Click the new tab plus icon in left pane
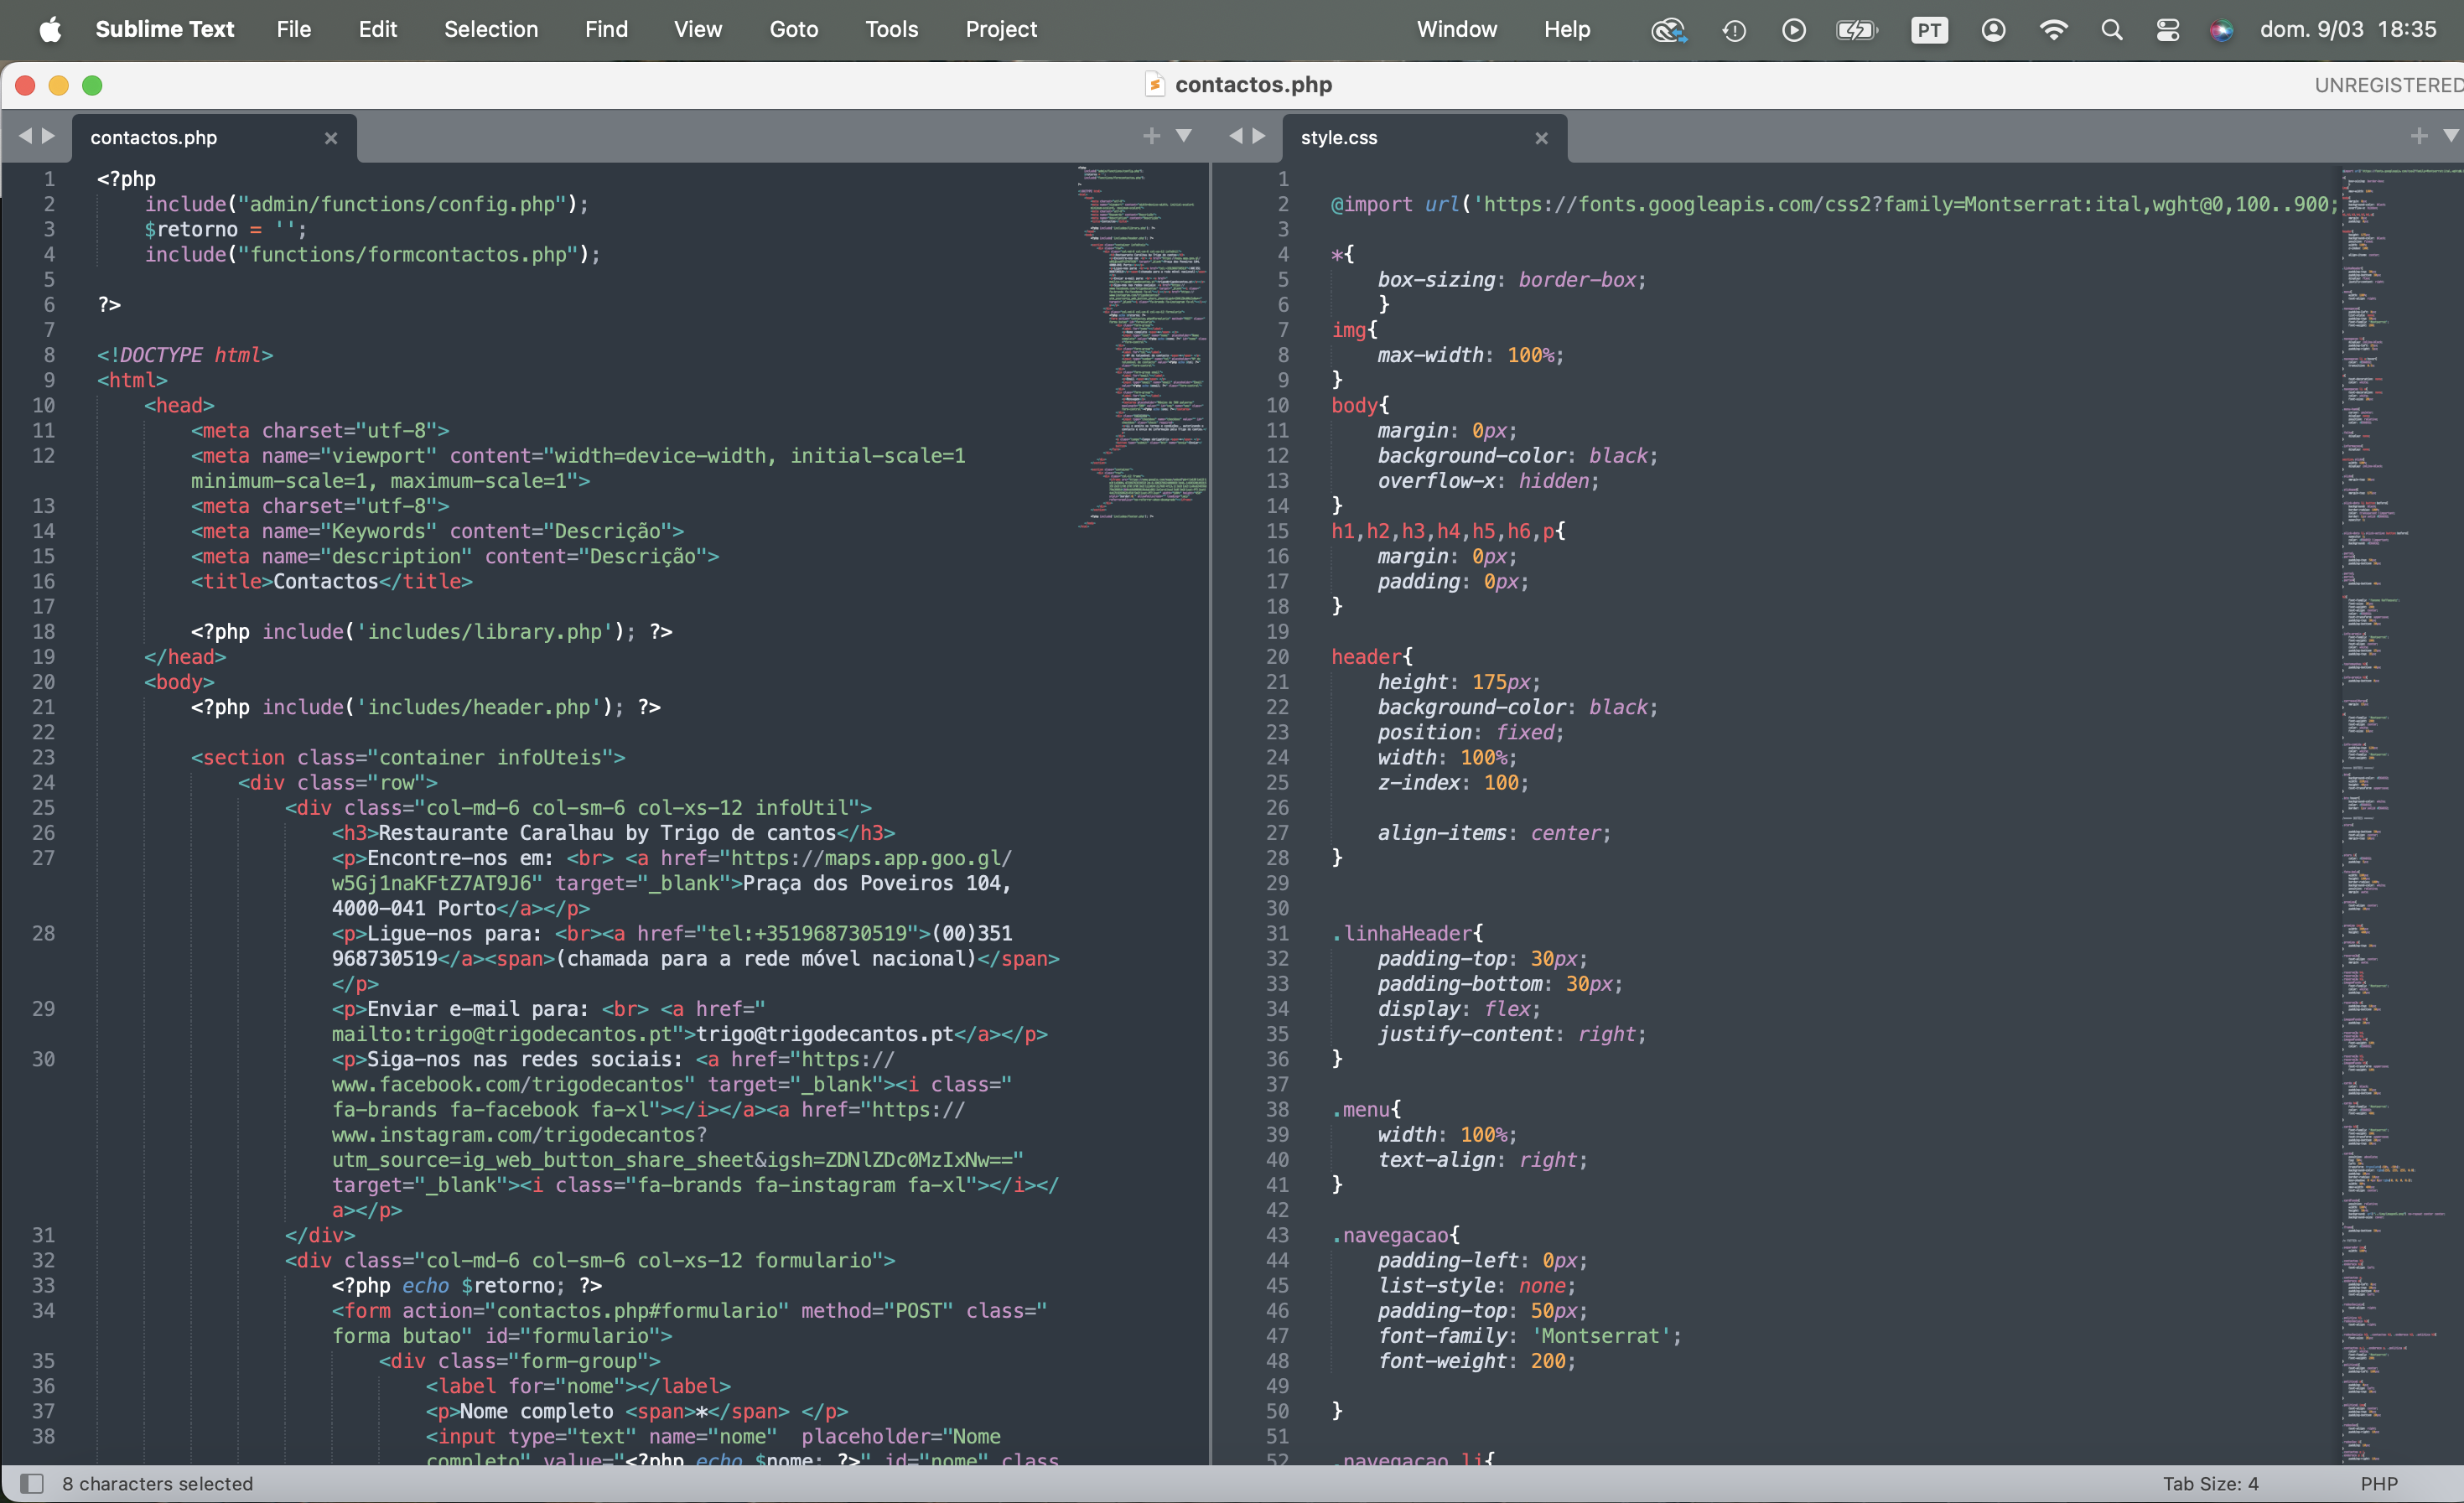This screenshot has width=2464, height=1503. pyautogui.click(x=1151, y=136)
